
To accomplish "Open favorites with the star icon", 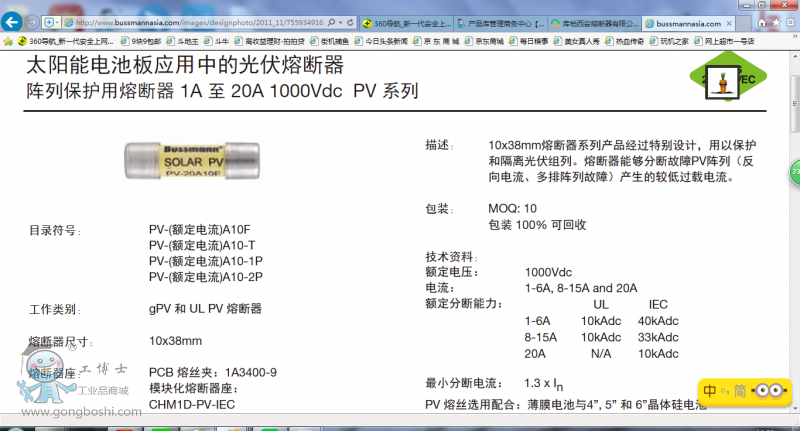I will click(x=775, y=22).
